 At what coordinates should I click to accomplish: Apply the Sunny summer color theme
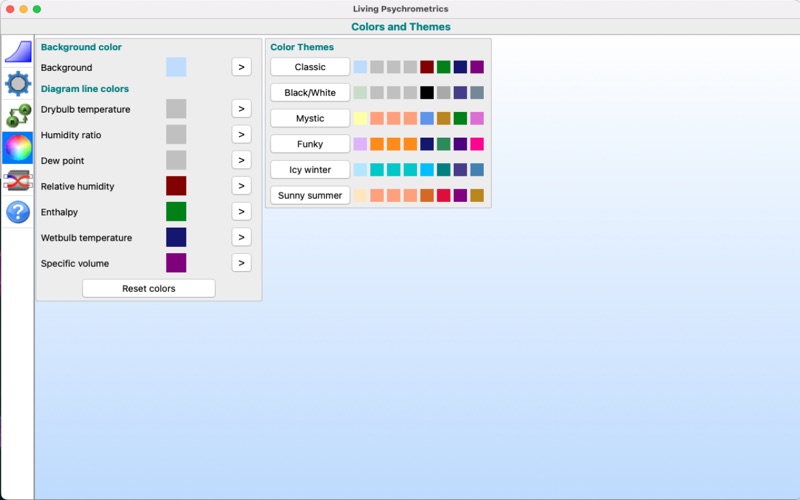point(310,195)
